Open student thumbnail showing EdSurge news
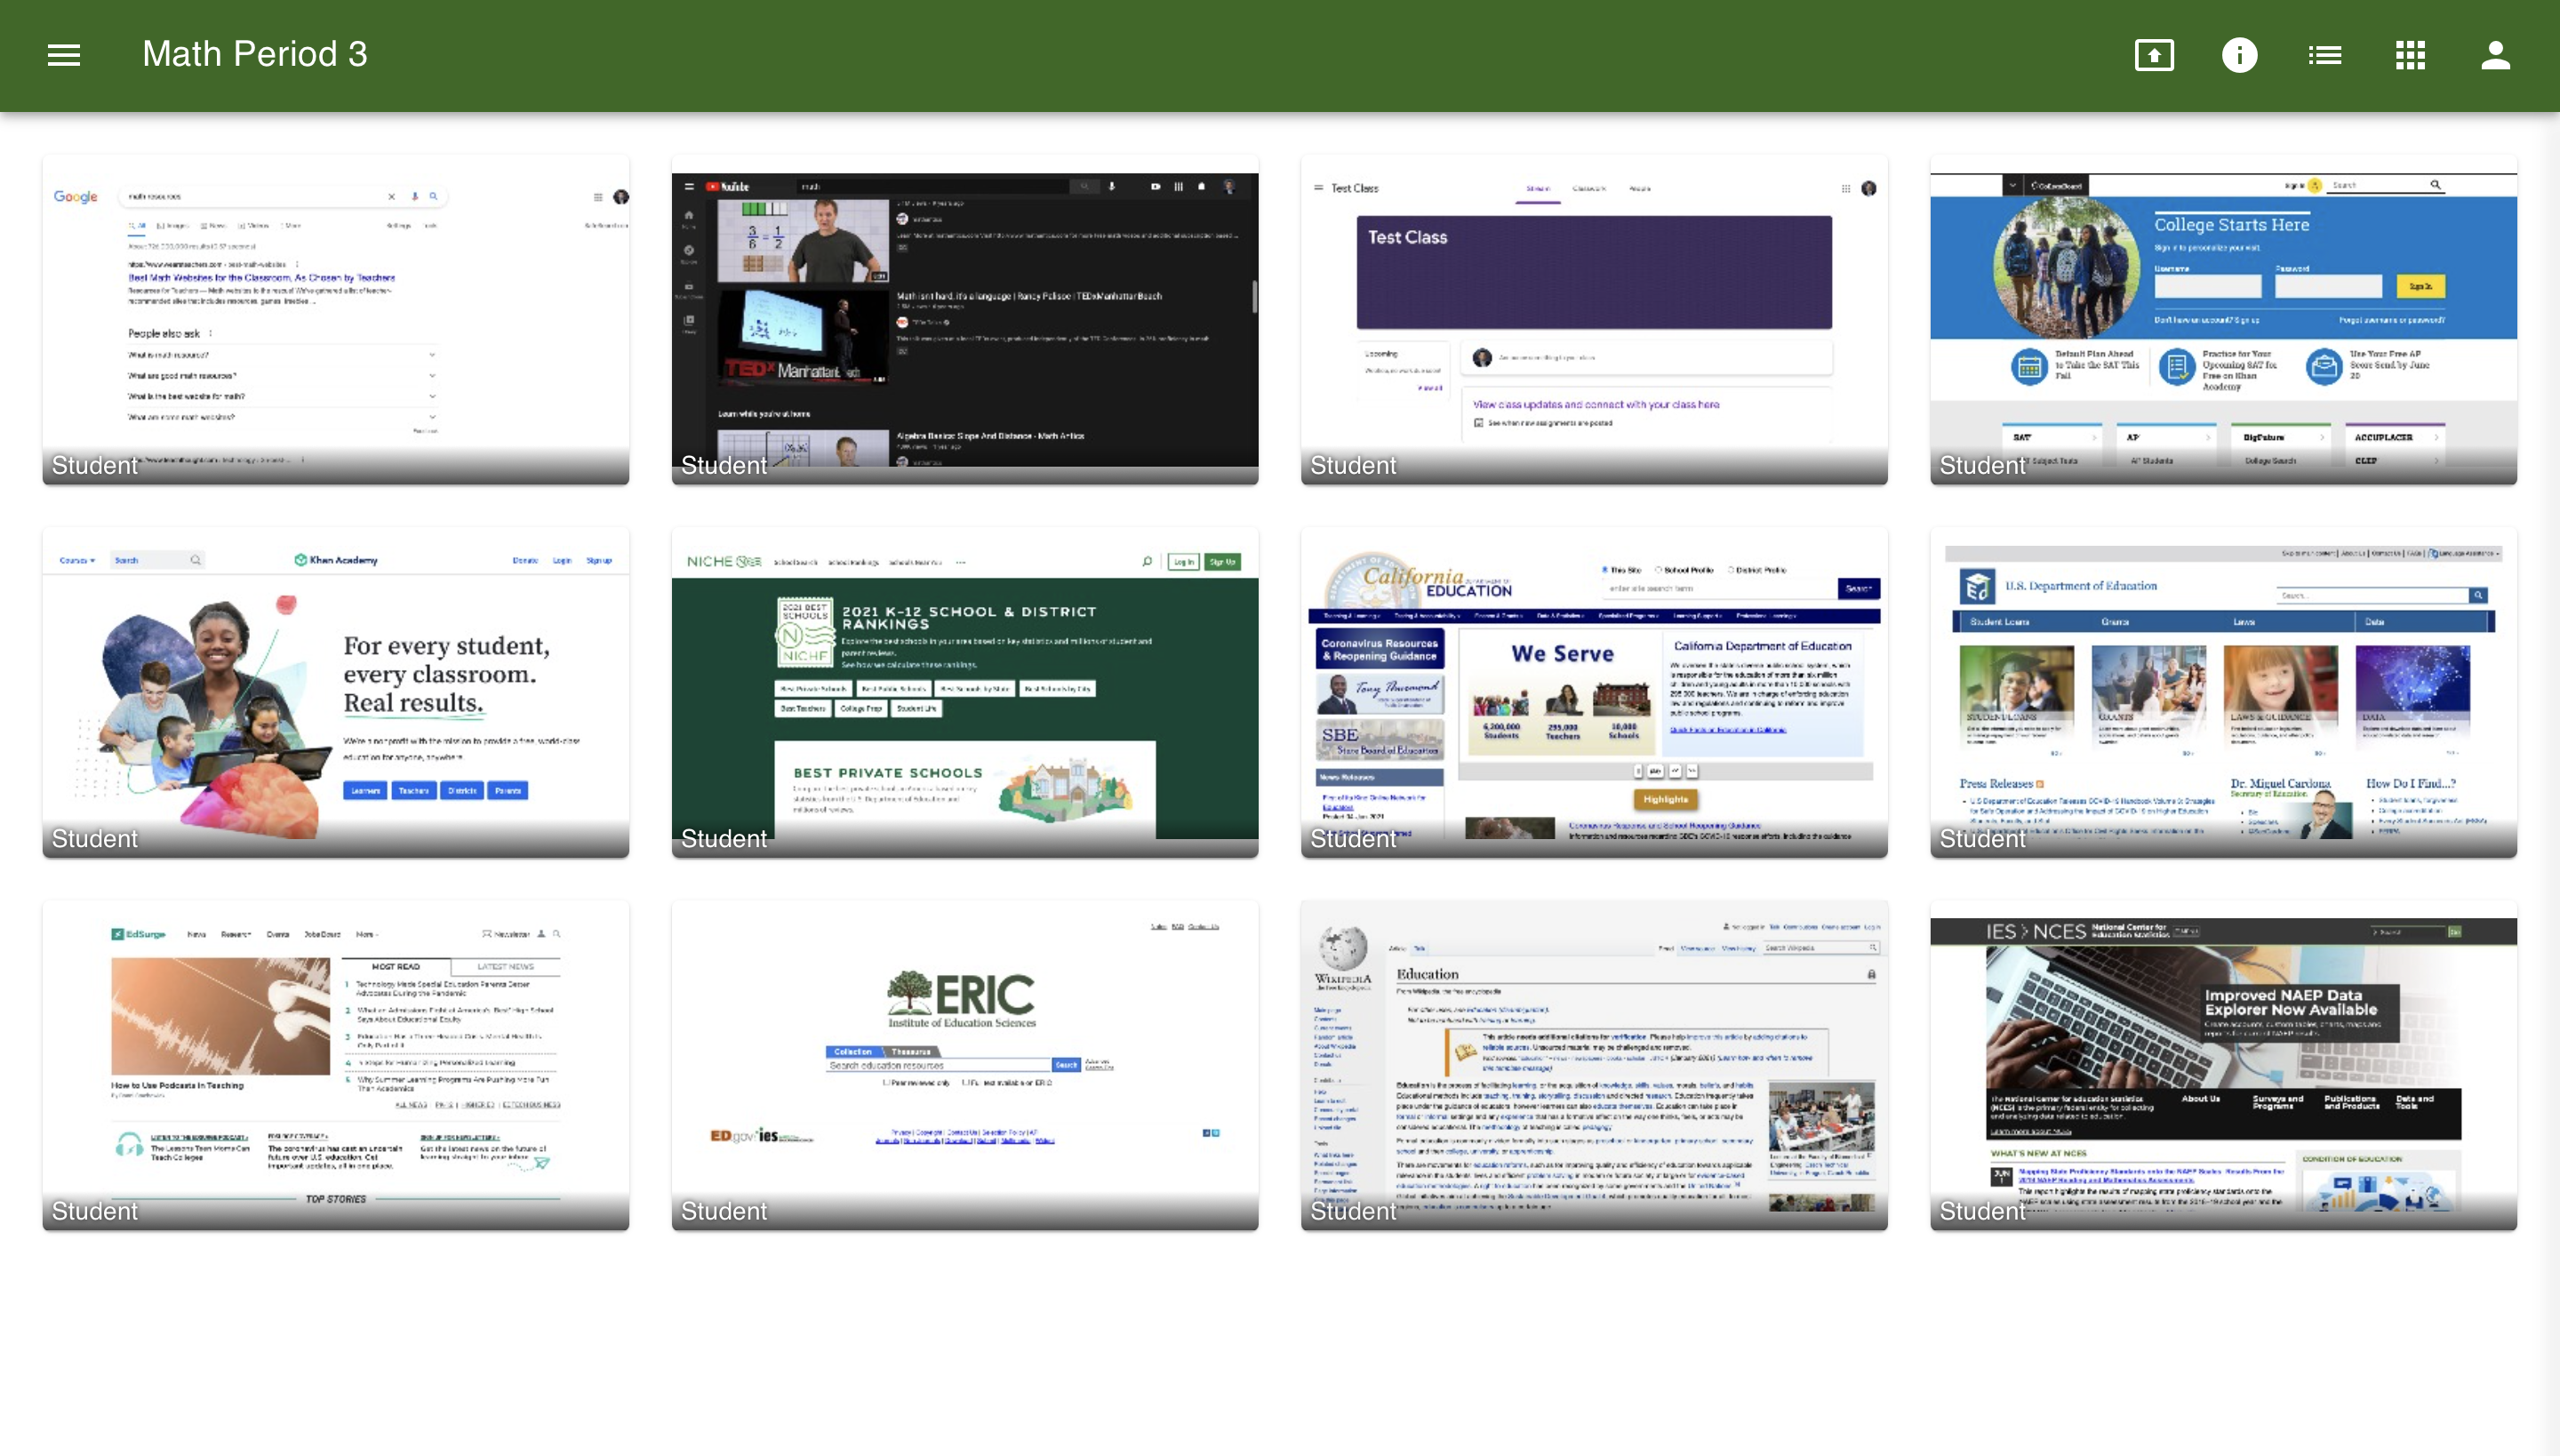 (x=336, y=1066)
